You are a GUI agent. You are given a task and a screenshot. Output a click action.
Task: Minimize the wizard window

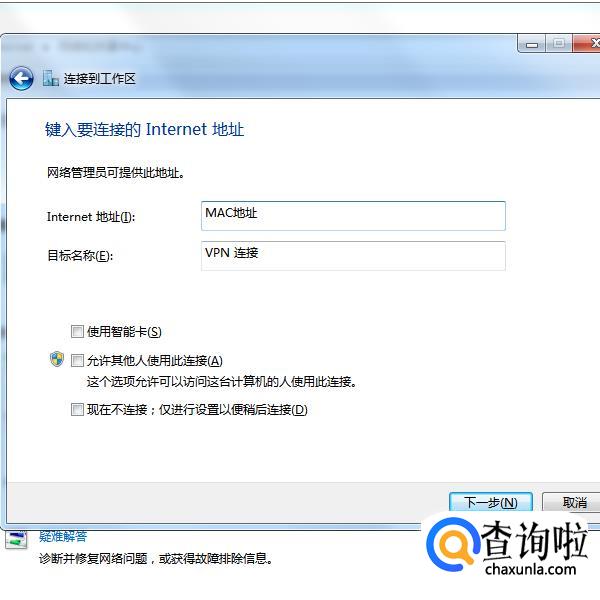coord(532,44)
